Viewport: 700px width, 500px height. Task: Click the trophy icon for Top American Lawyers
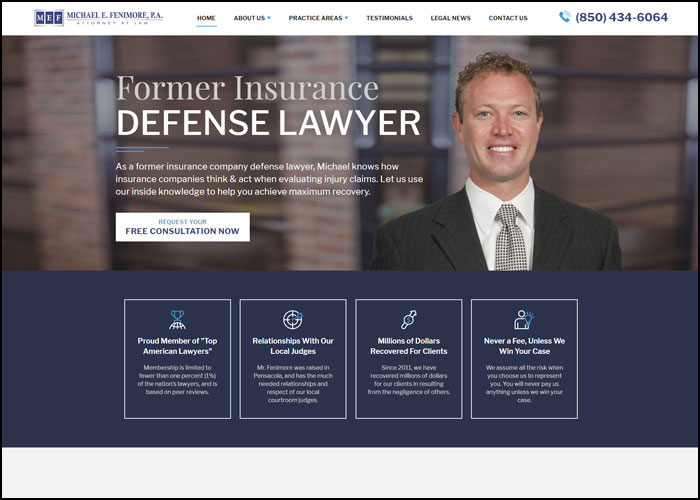coord(177,319)
